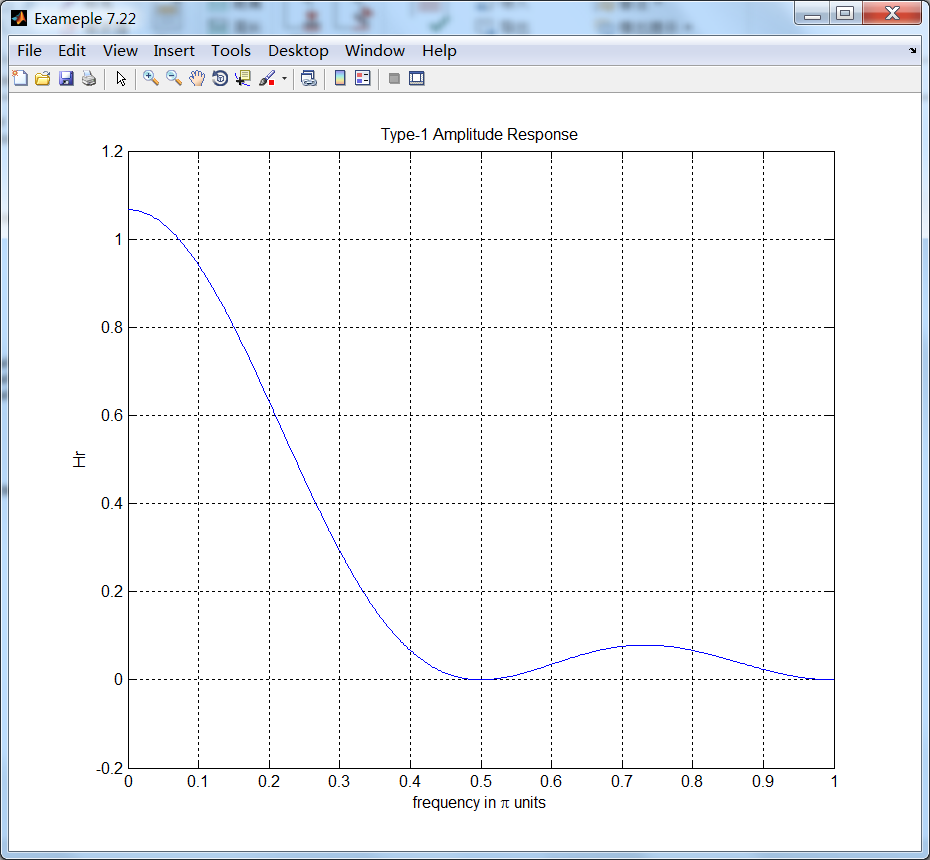The image size is (930, 860).
Task: Activate the Zoom Out magnifier tool
Action: [174, 78]
